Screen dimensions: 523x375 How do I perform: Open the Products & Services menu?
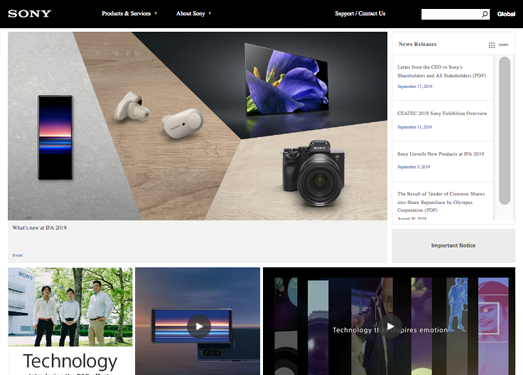coord(126,14)
